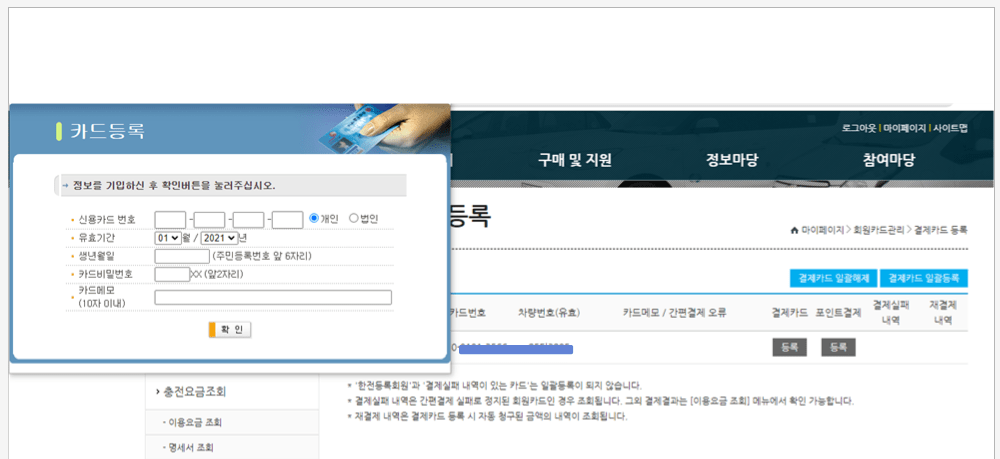Click the 로그아웃 link

[x=860, y=128]
